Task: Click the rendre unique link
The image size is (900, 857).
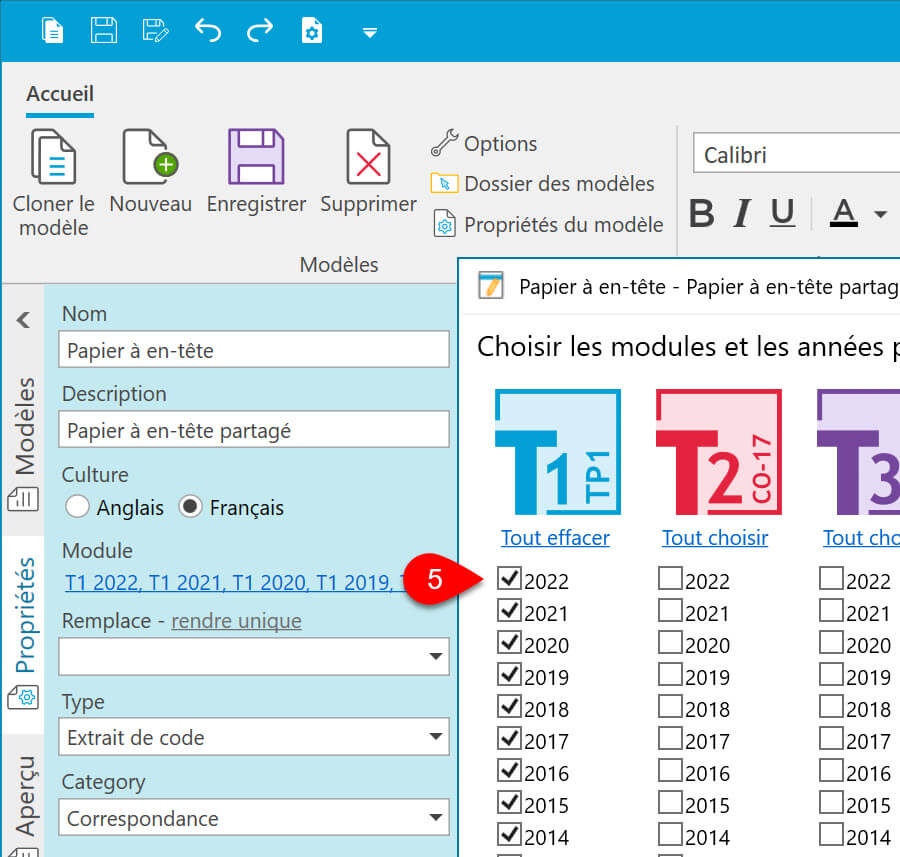Action: point(236,621)
